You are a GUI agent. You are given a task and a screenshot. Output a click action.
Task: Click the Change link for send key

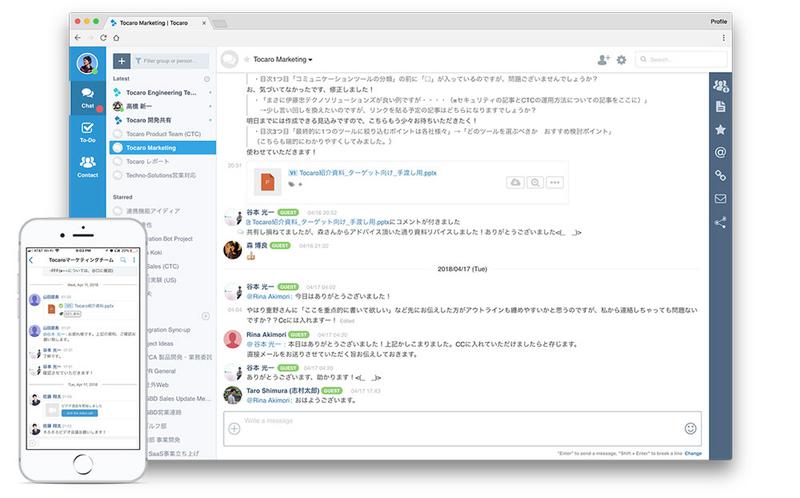(693, 454)
